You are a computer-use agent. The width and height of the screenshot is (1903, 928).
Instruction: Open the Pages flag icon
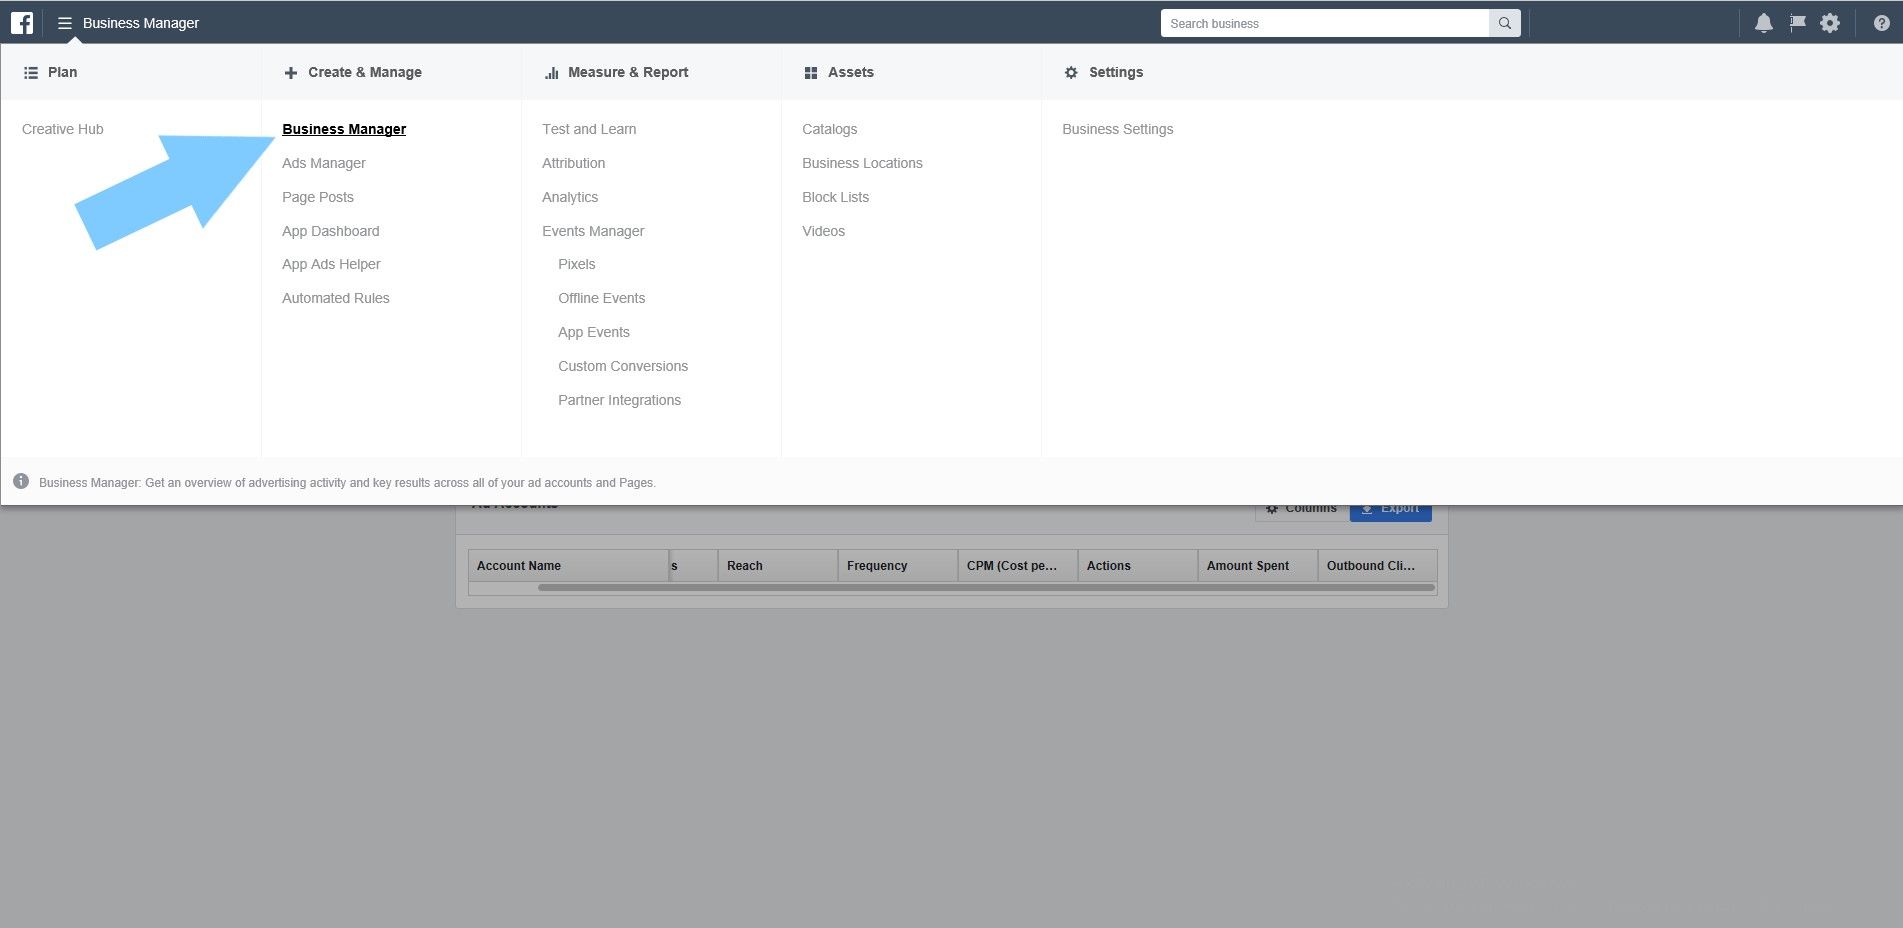[1797, 22]
